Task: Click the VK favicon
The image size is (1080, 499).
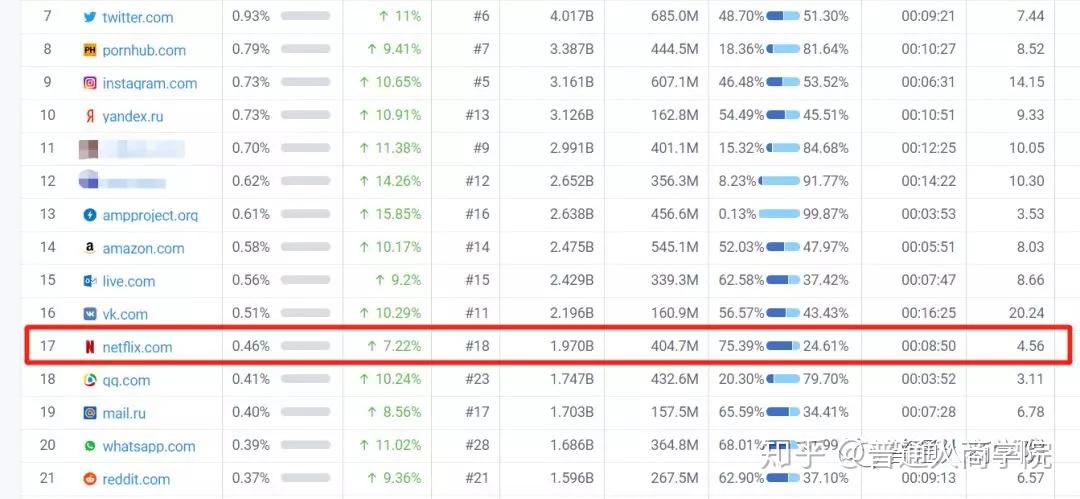Action: click(x=90, y=314)
